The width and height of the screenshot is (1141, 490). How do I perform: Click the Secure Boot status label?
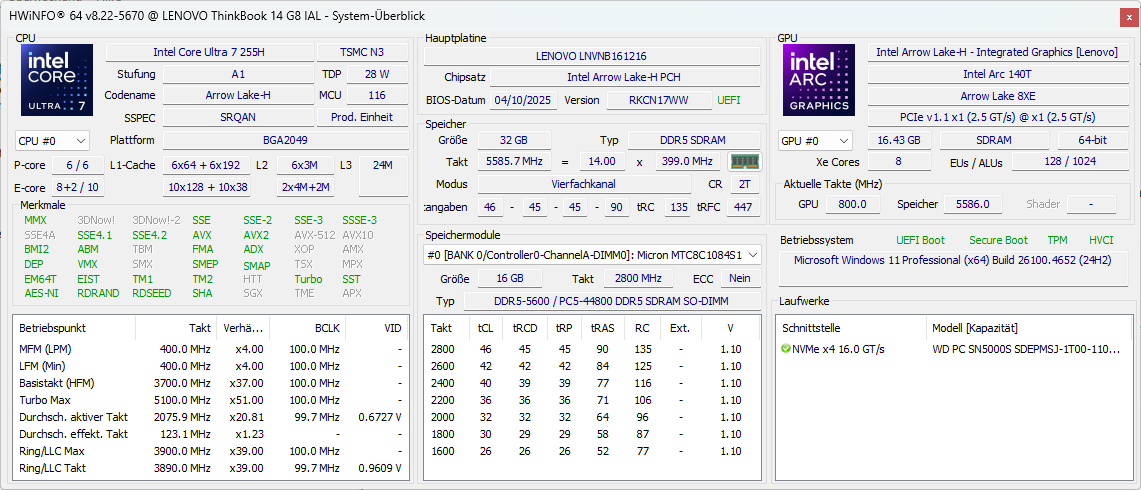click(x=997, y=240)
